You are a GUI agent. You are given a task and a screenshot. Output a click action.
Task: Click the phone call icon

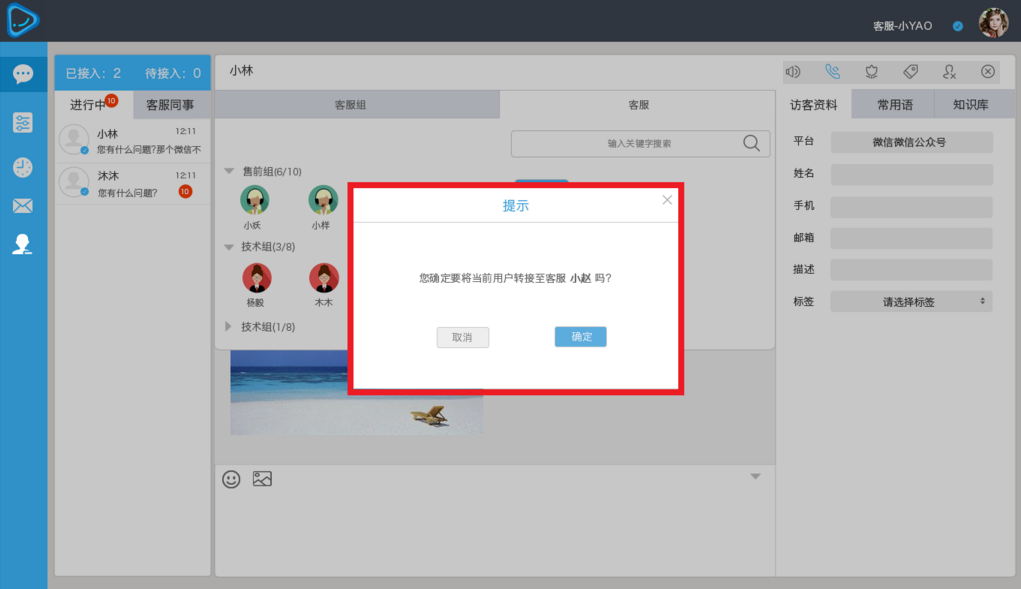coord(832,72)
